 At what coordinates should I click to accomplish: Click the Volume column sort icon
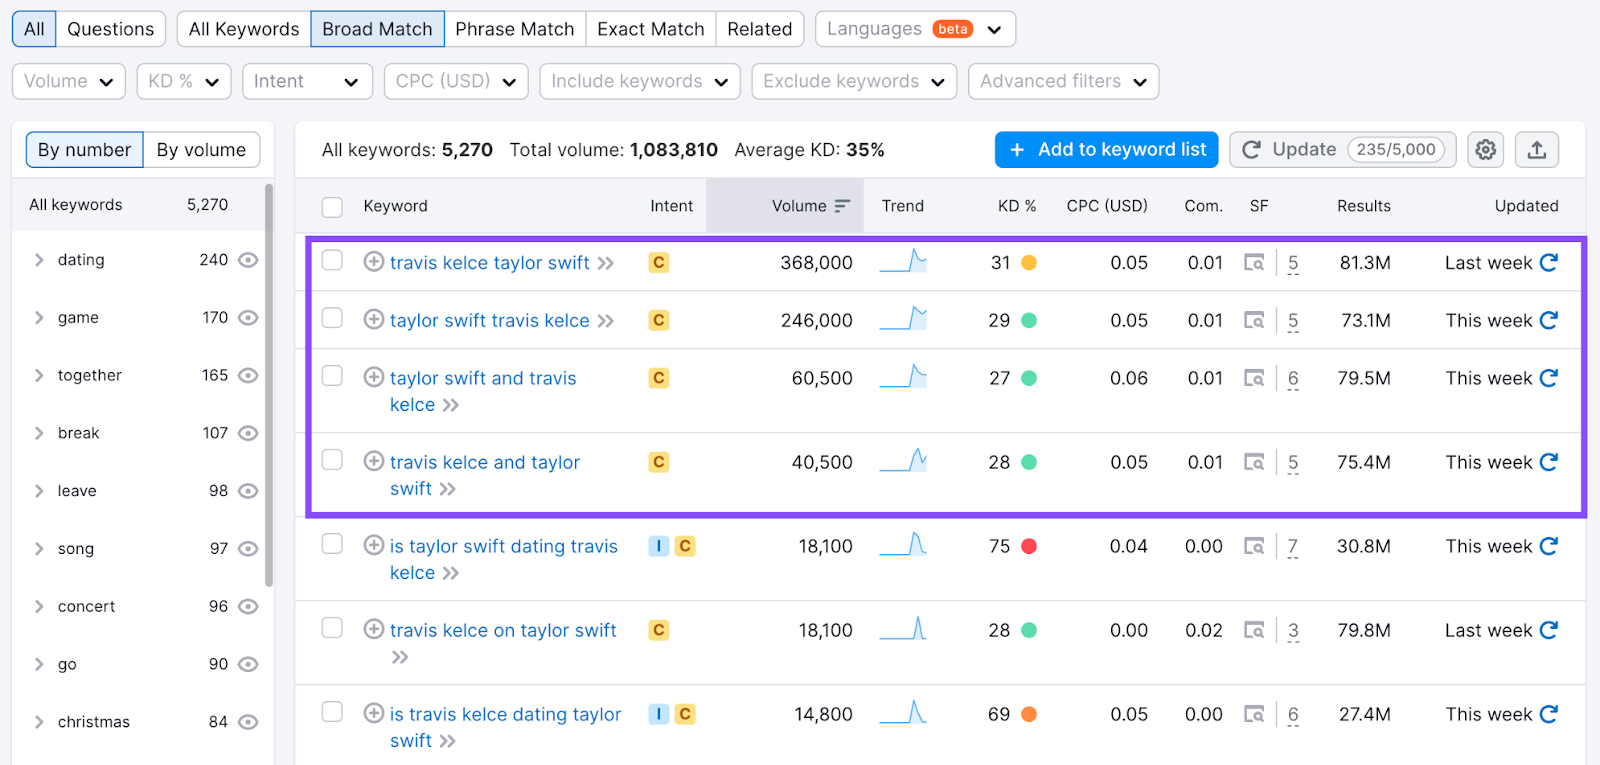point(842,206)
